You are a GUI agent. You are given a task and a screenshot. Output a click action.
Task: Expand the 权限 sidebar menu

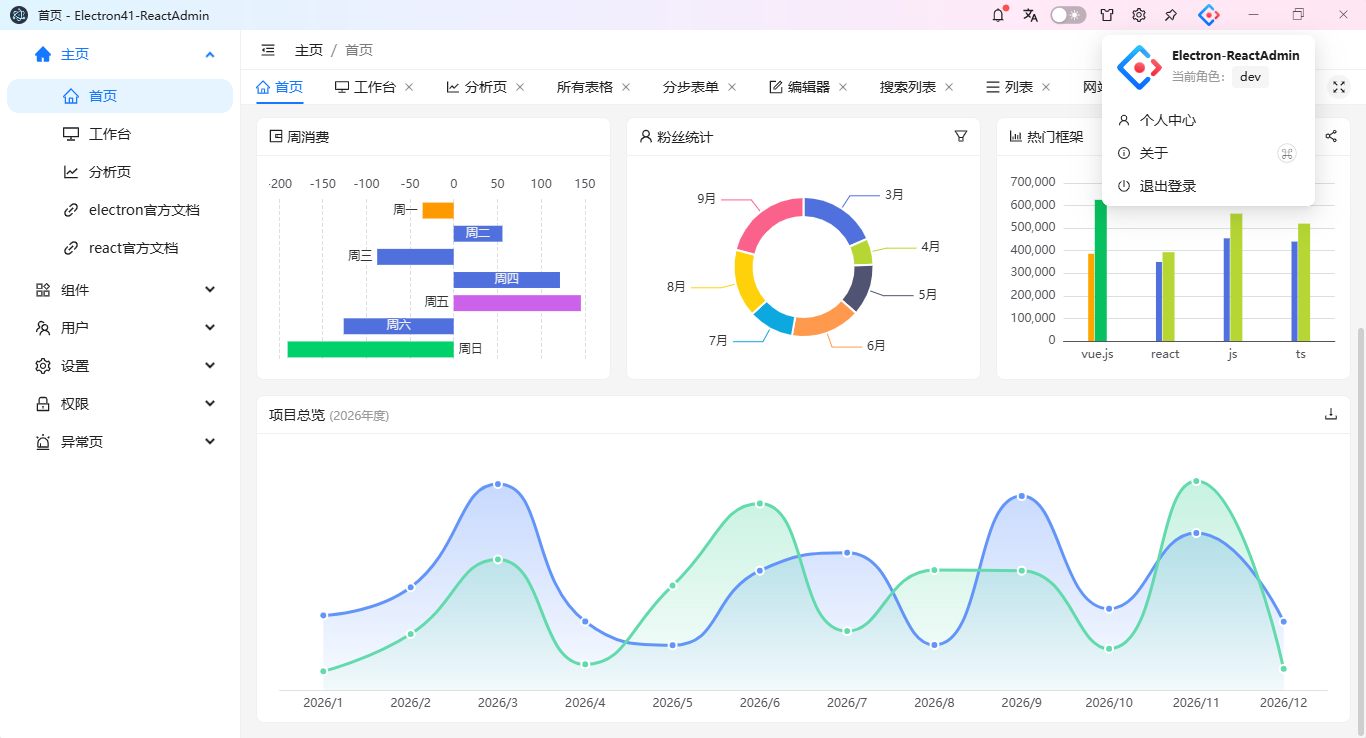pos(125,404)
